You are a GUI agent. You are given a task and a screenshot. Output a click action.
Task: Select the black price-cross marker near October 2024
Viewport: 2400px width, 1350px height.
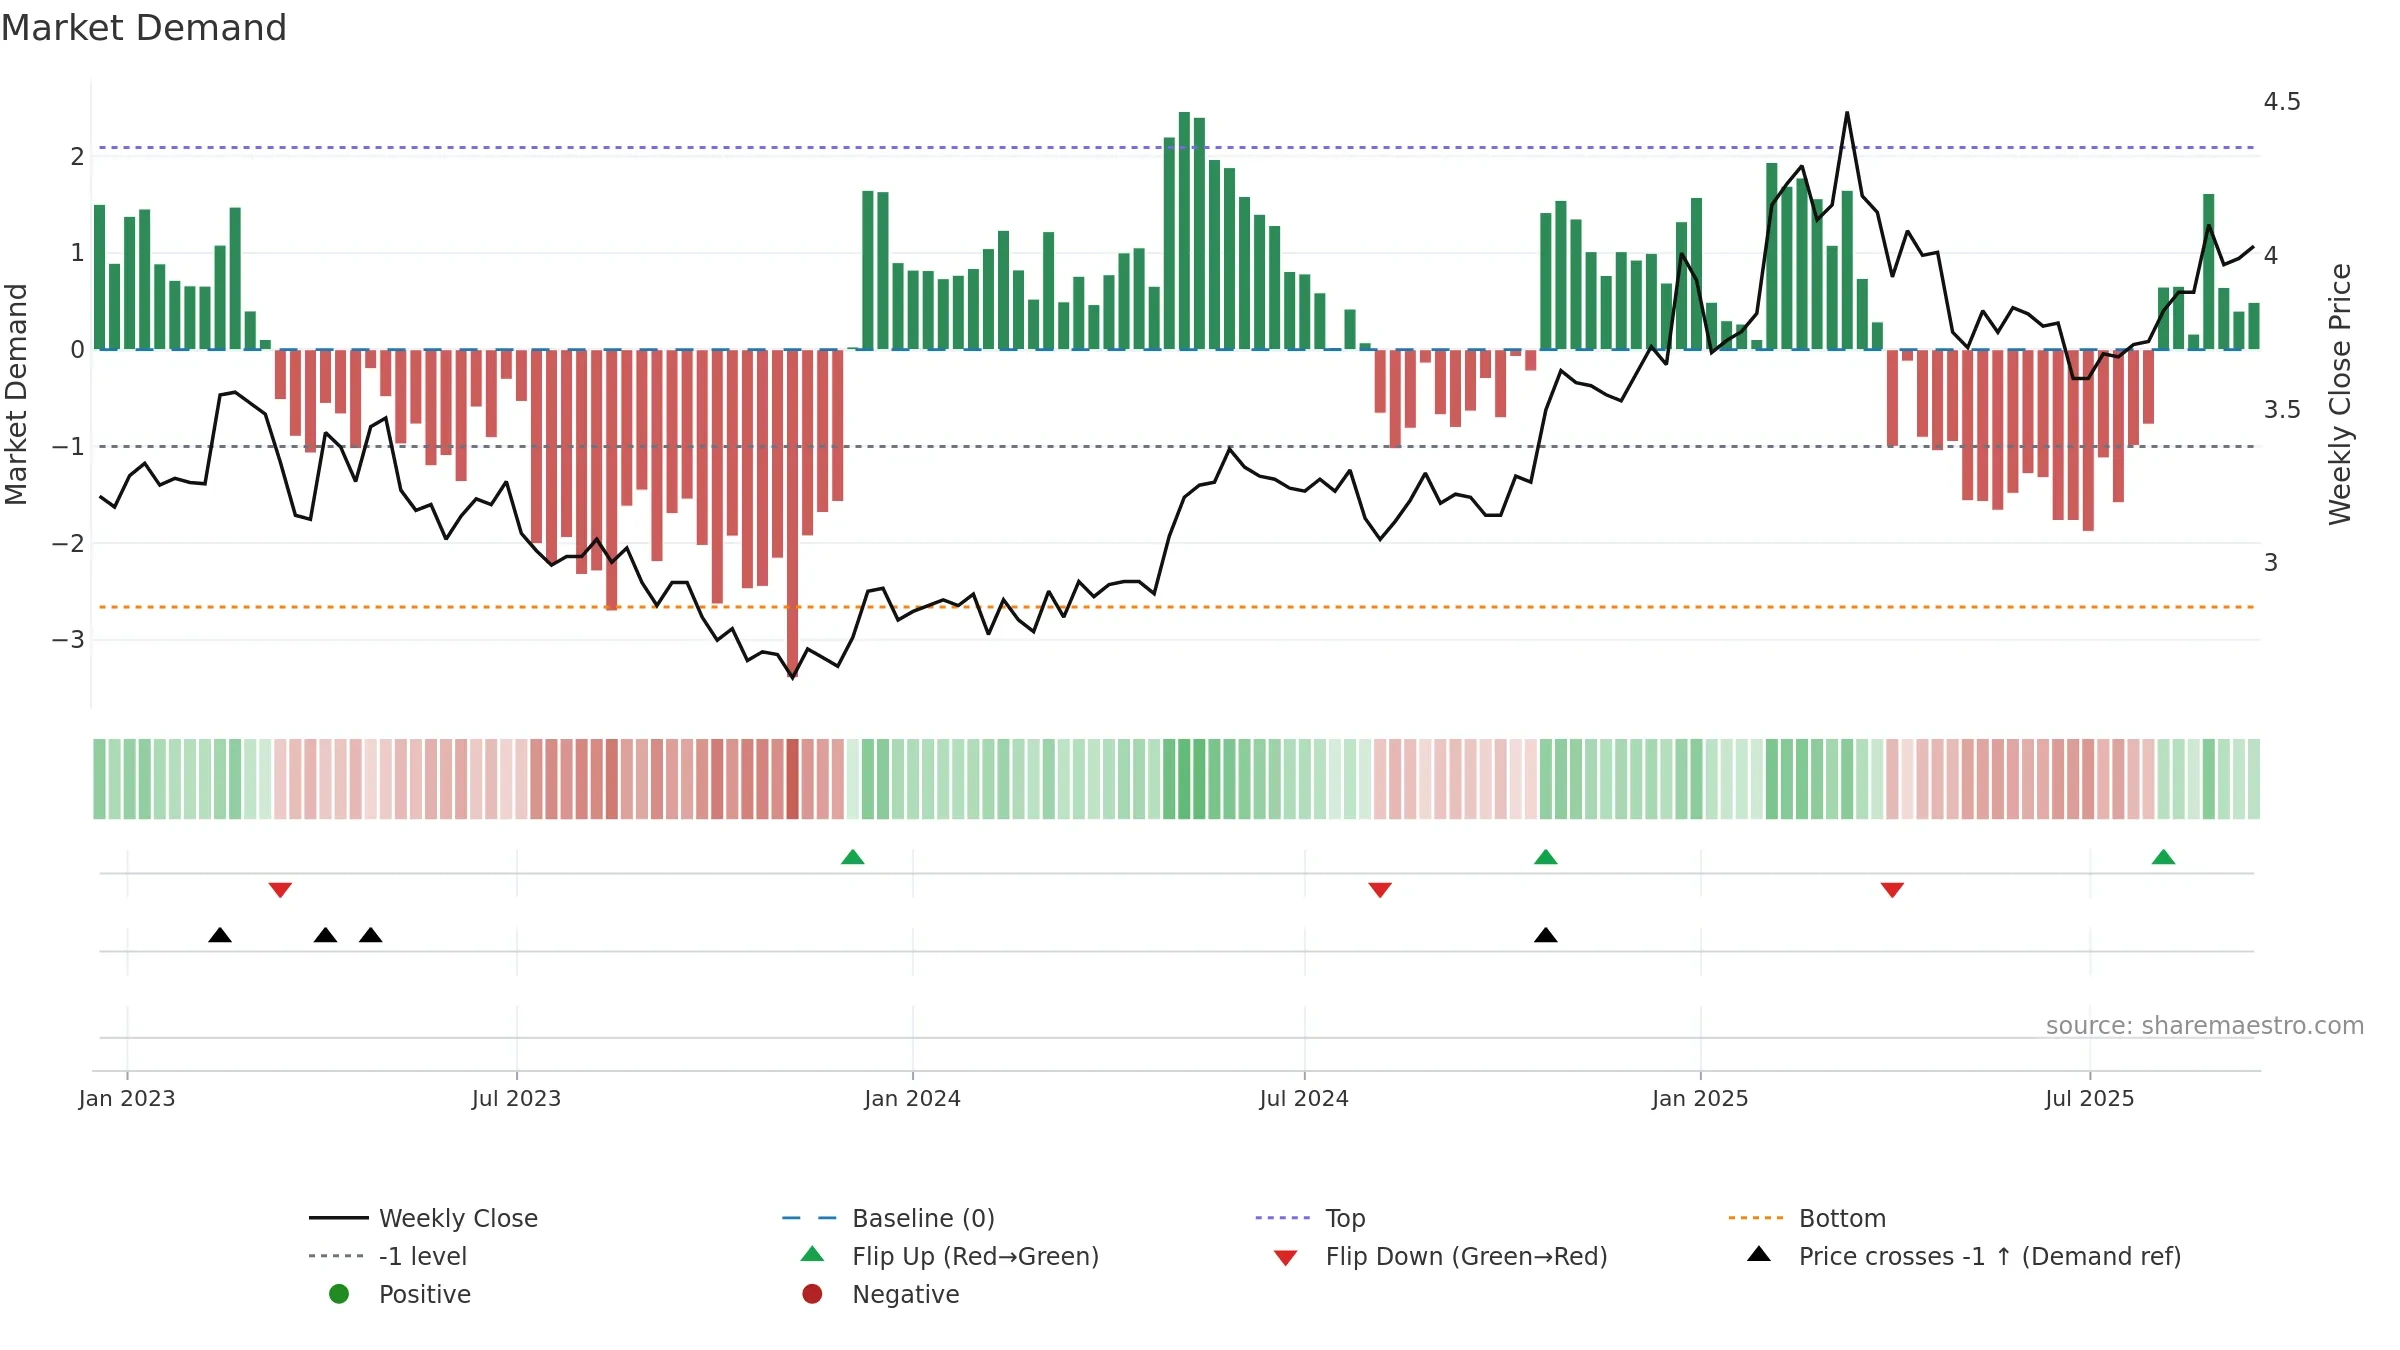click(1546, 935)
